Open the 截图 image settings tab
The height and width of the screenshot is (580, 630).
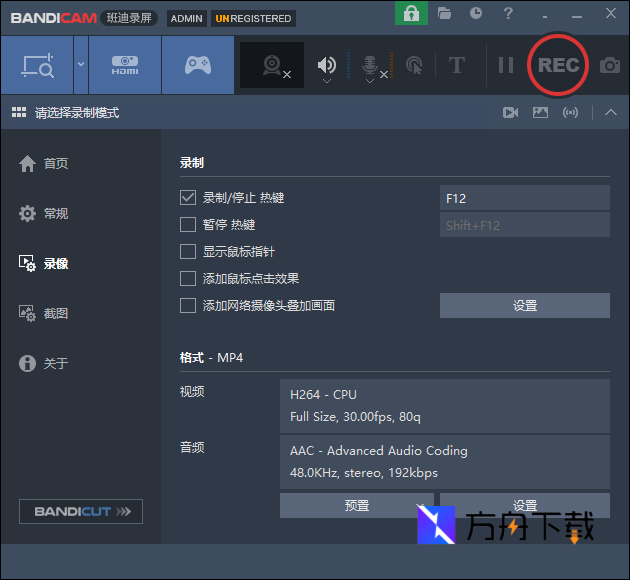[43, 314]
